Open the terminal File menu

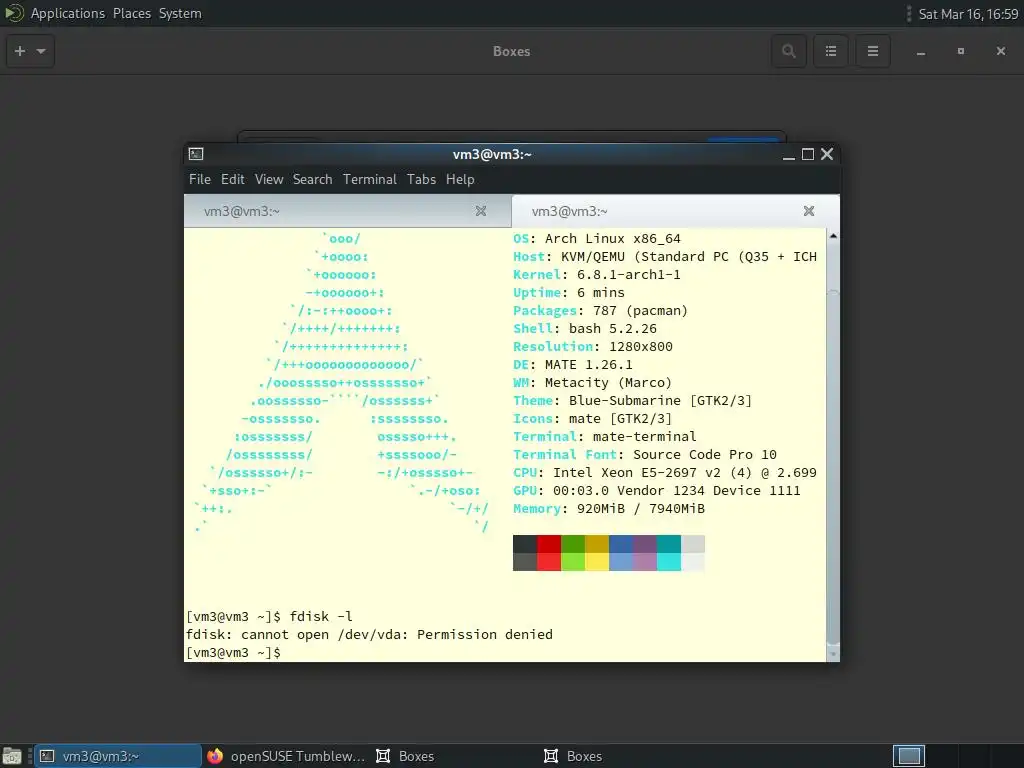coord(200,179)
